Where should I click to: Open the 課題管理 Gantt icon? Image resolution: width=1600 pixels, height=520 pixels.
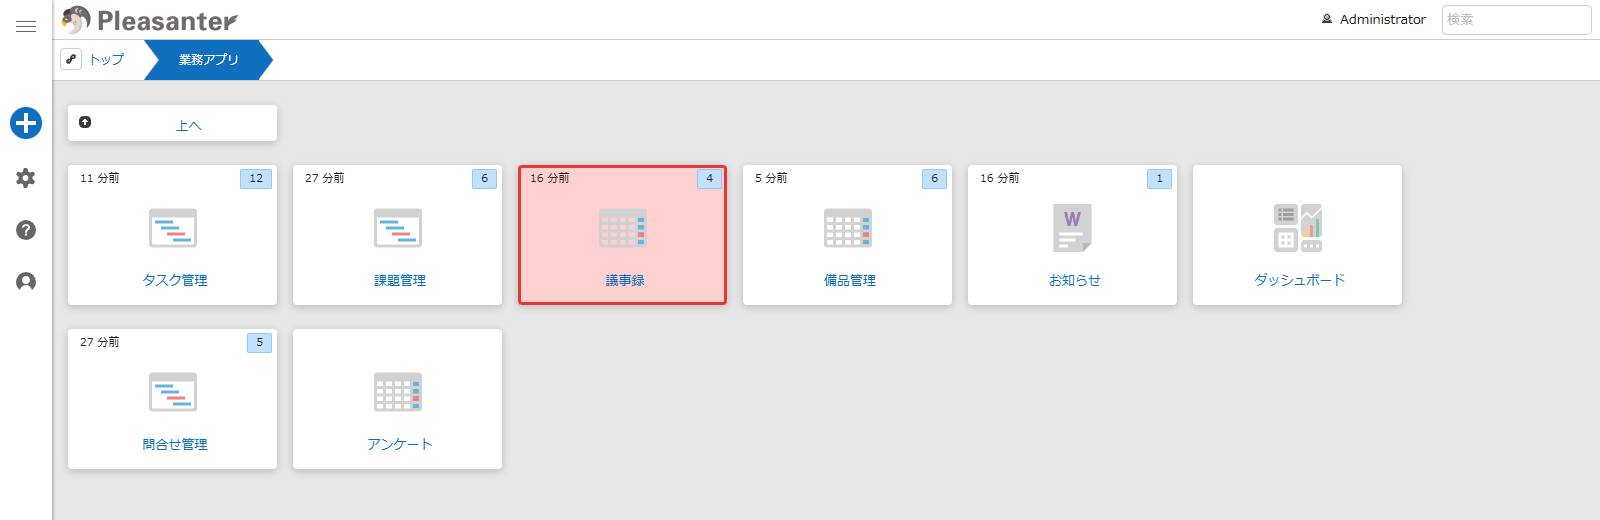[x=398, y=228]
